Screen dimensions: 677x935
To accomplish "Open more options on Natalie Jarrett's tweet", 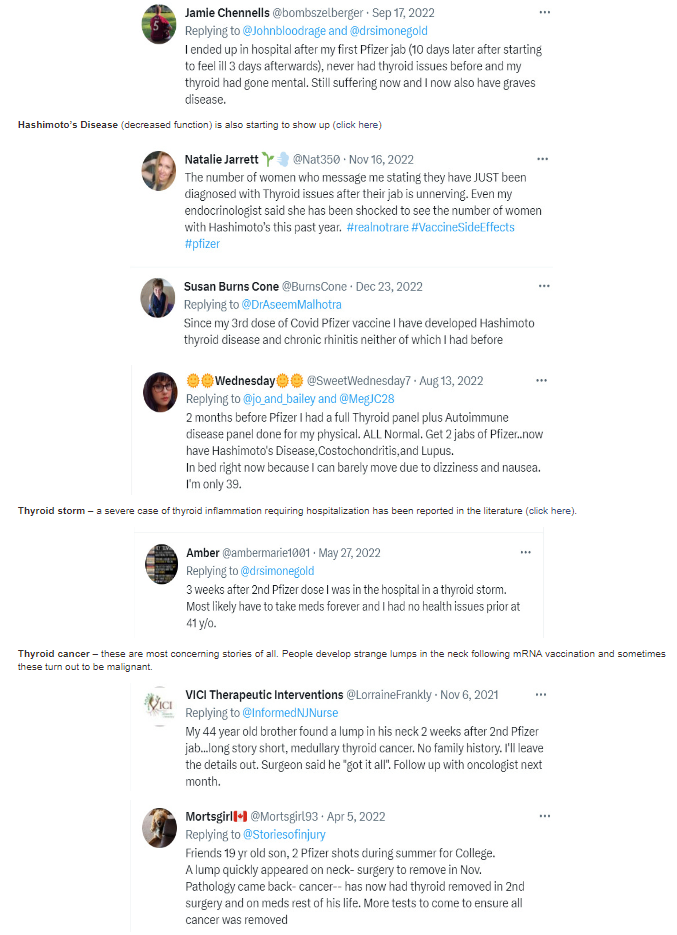I will pyautogui.click(x=542, y=159).
